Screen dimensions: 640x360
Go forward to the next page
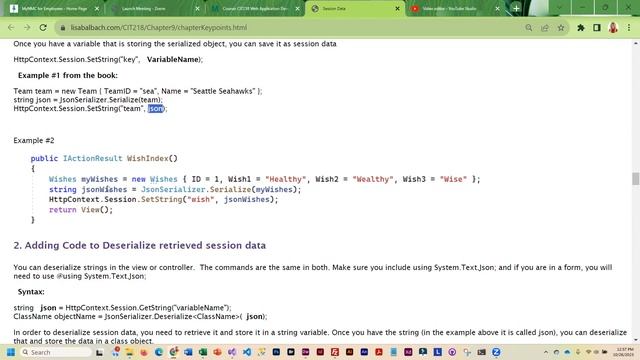coord(27,28)
